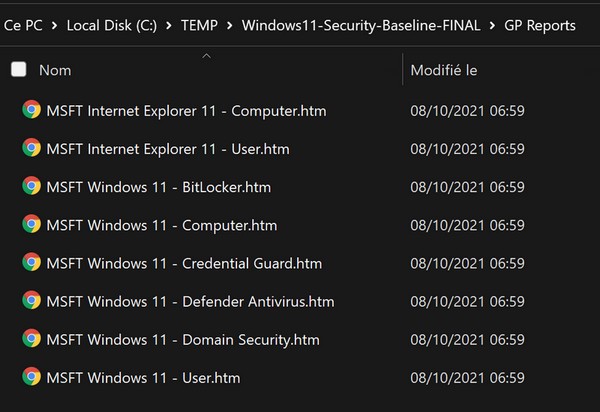The height and width of the screenshot is (412, 600).
Task: Expand chevron after TEMP breadcrumb
Action: click(230, 25)
